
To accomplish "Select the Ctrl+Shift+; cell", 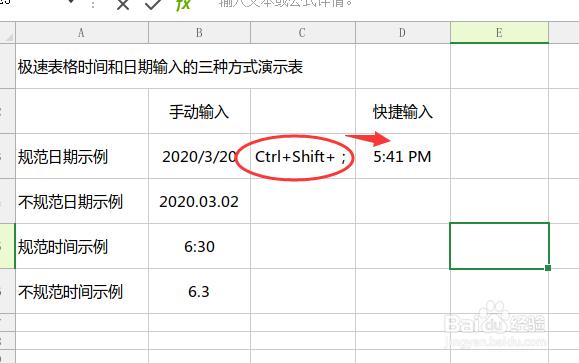I will pyautogui.click(x=303, y=157).
